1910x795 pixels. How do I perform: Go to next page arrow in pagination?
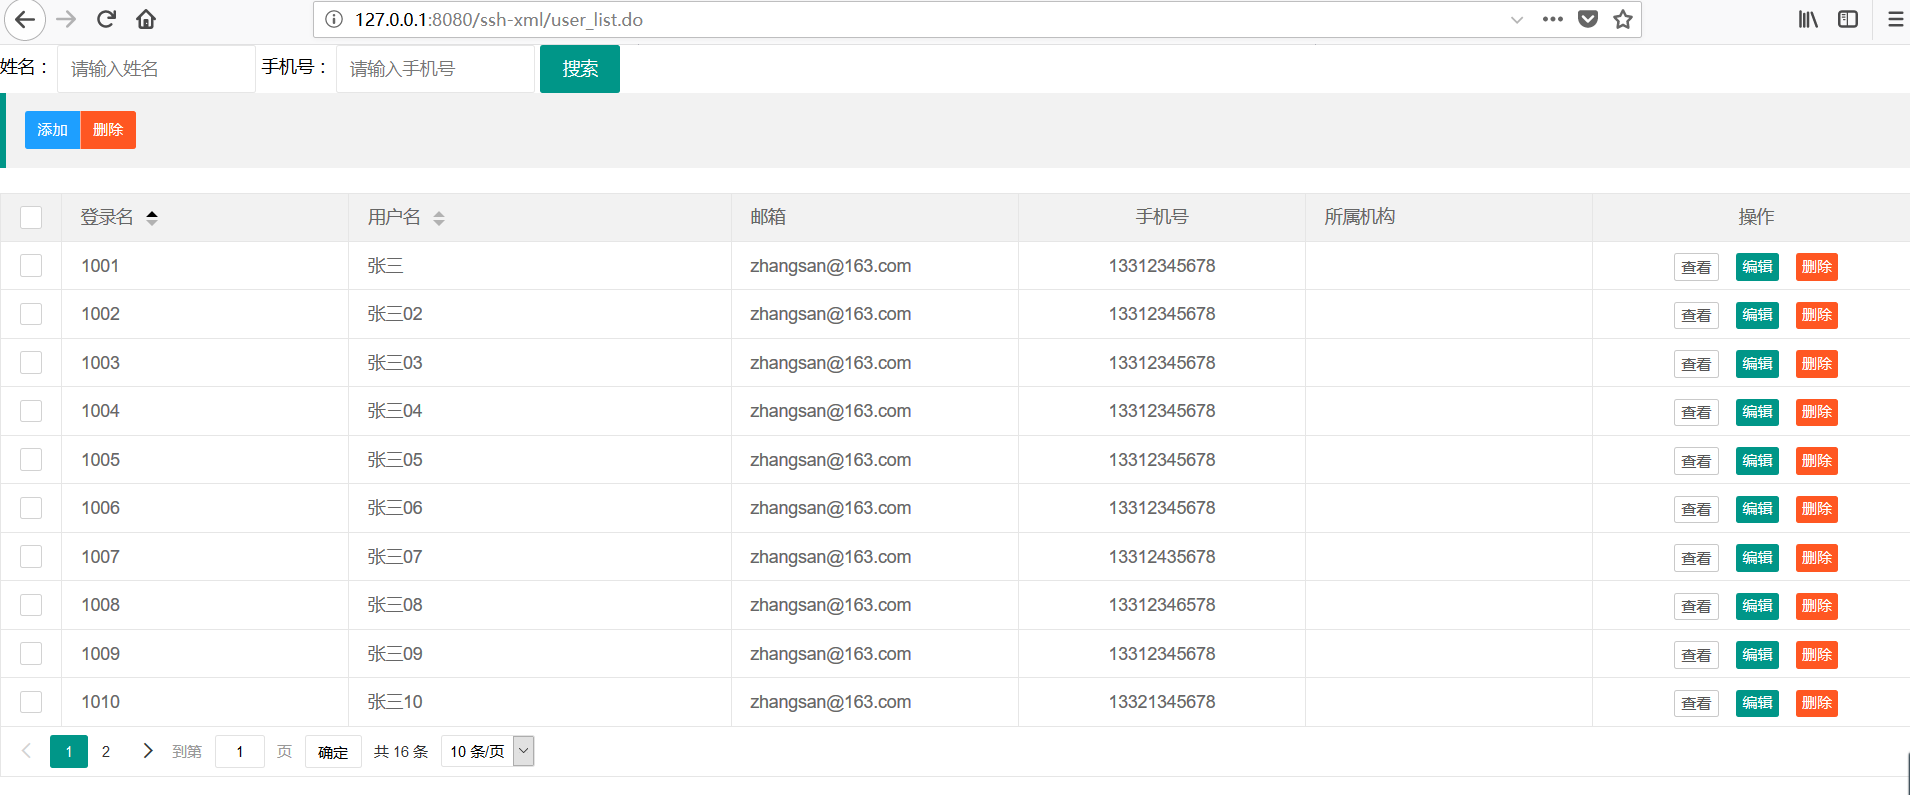[148, 751]
